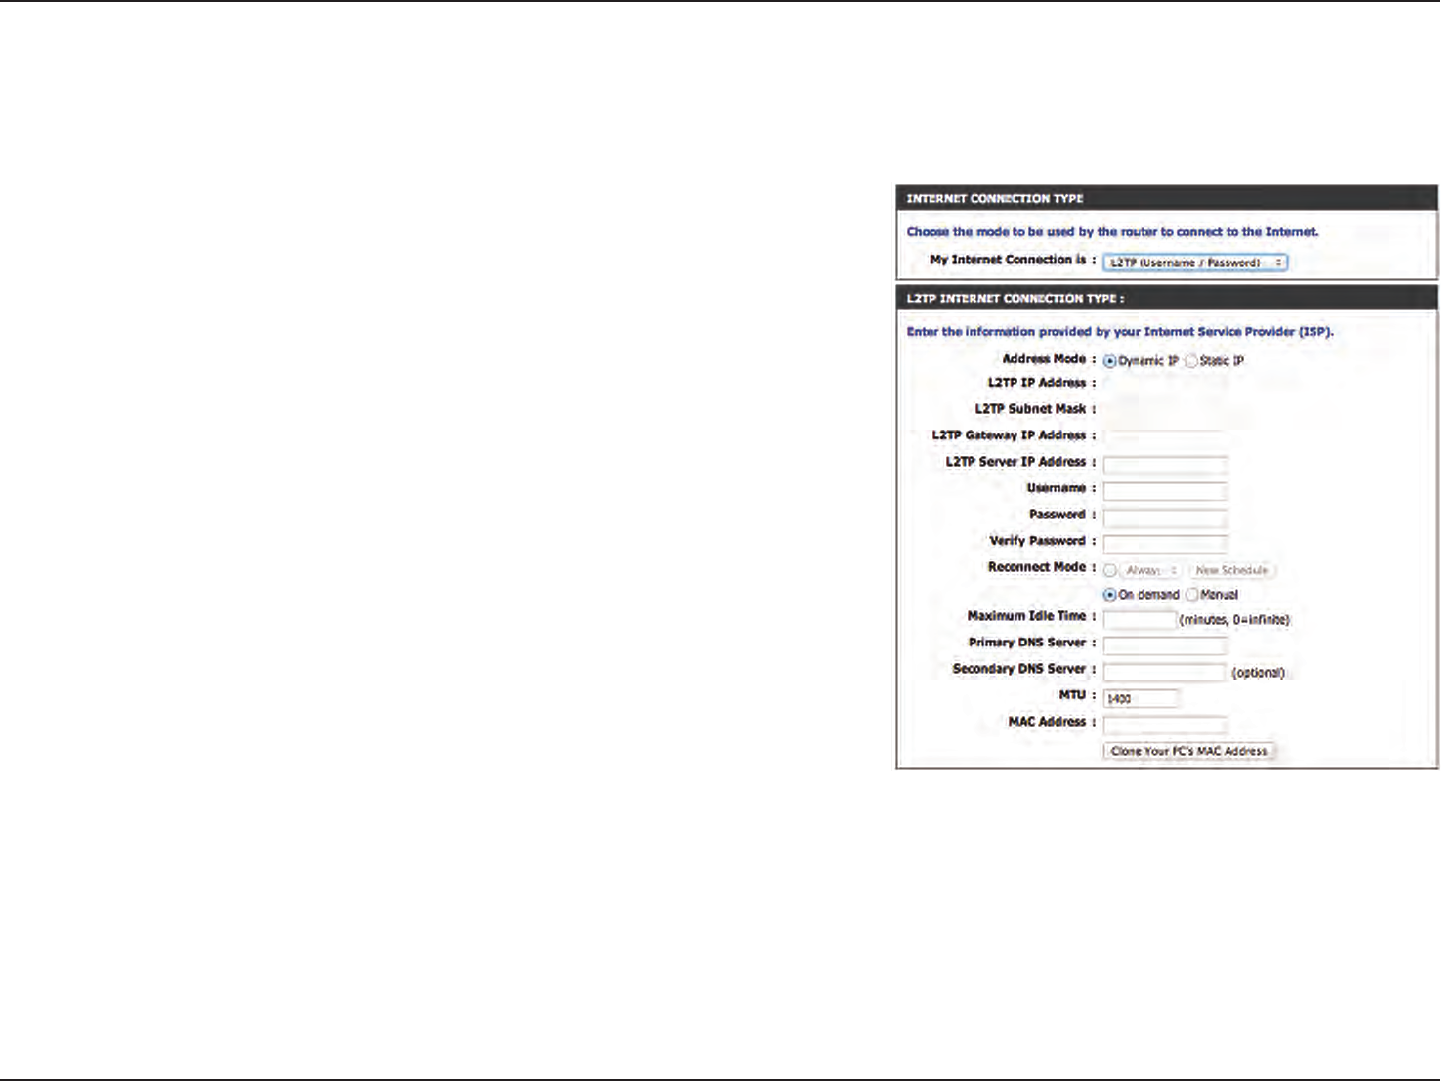Image resolution: width=1441 pixels, height=1081 pixels.
Task: Click the Internet Connection Type header bar
Action: pos(1166,198)
